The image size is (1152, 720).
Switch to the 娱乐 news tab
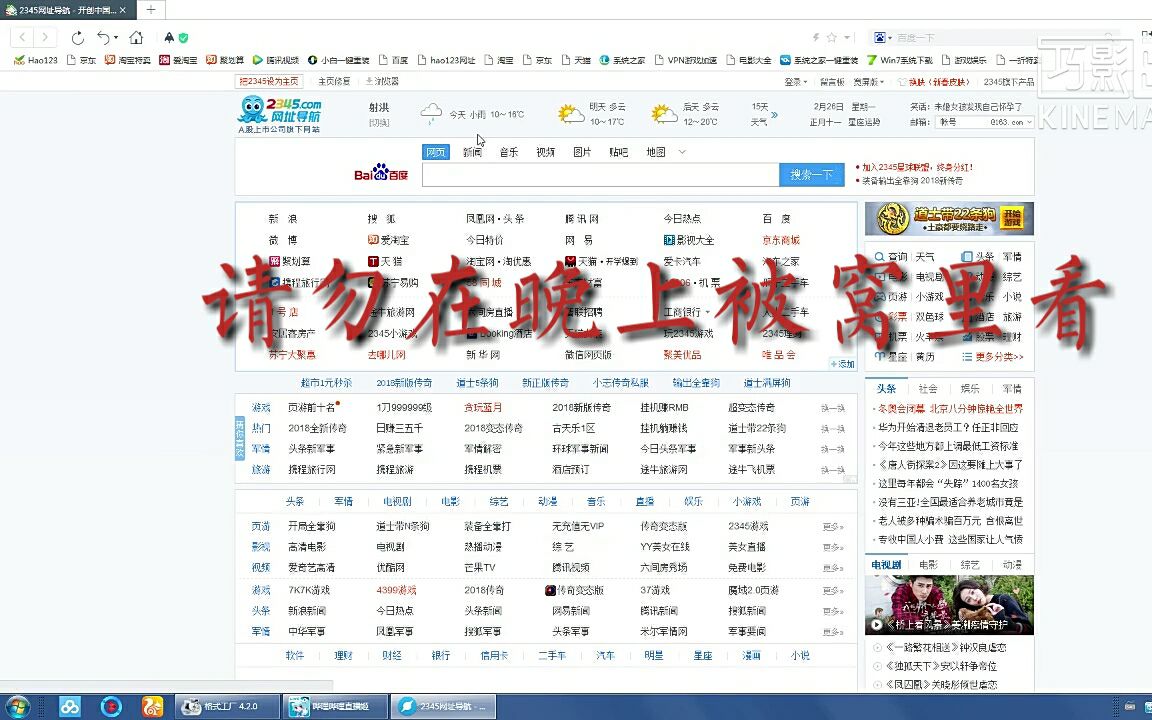click(971, 389)
